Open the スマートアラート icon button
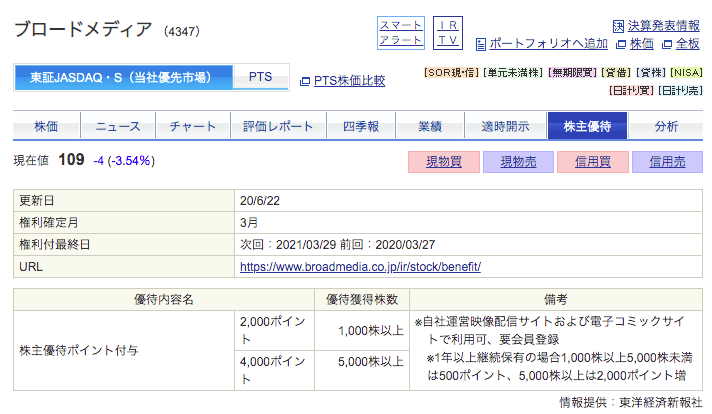 [x=400, y=33]
